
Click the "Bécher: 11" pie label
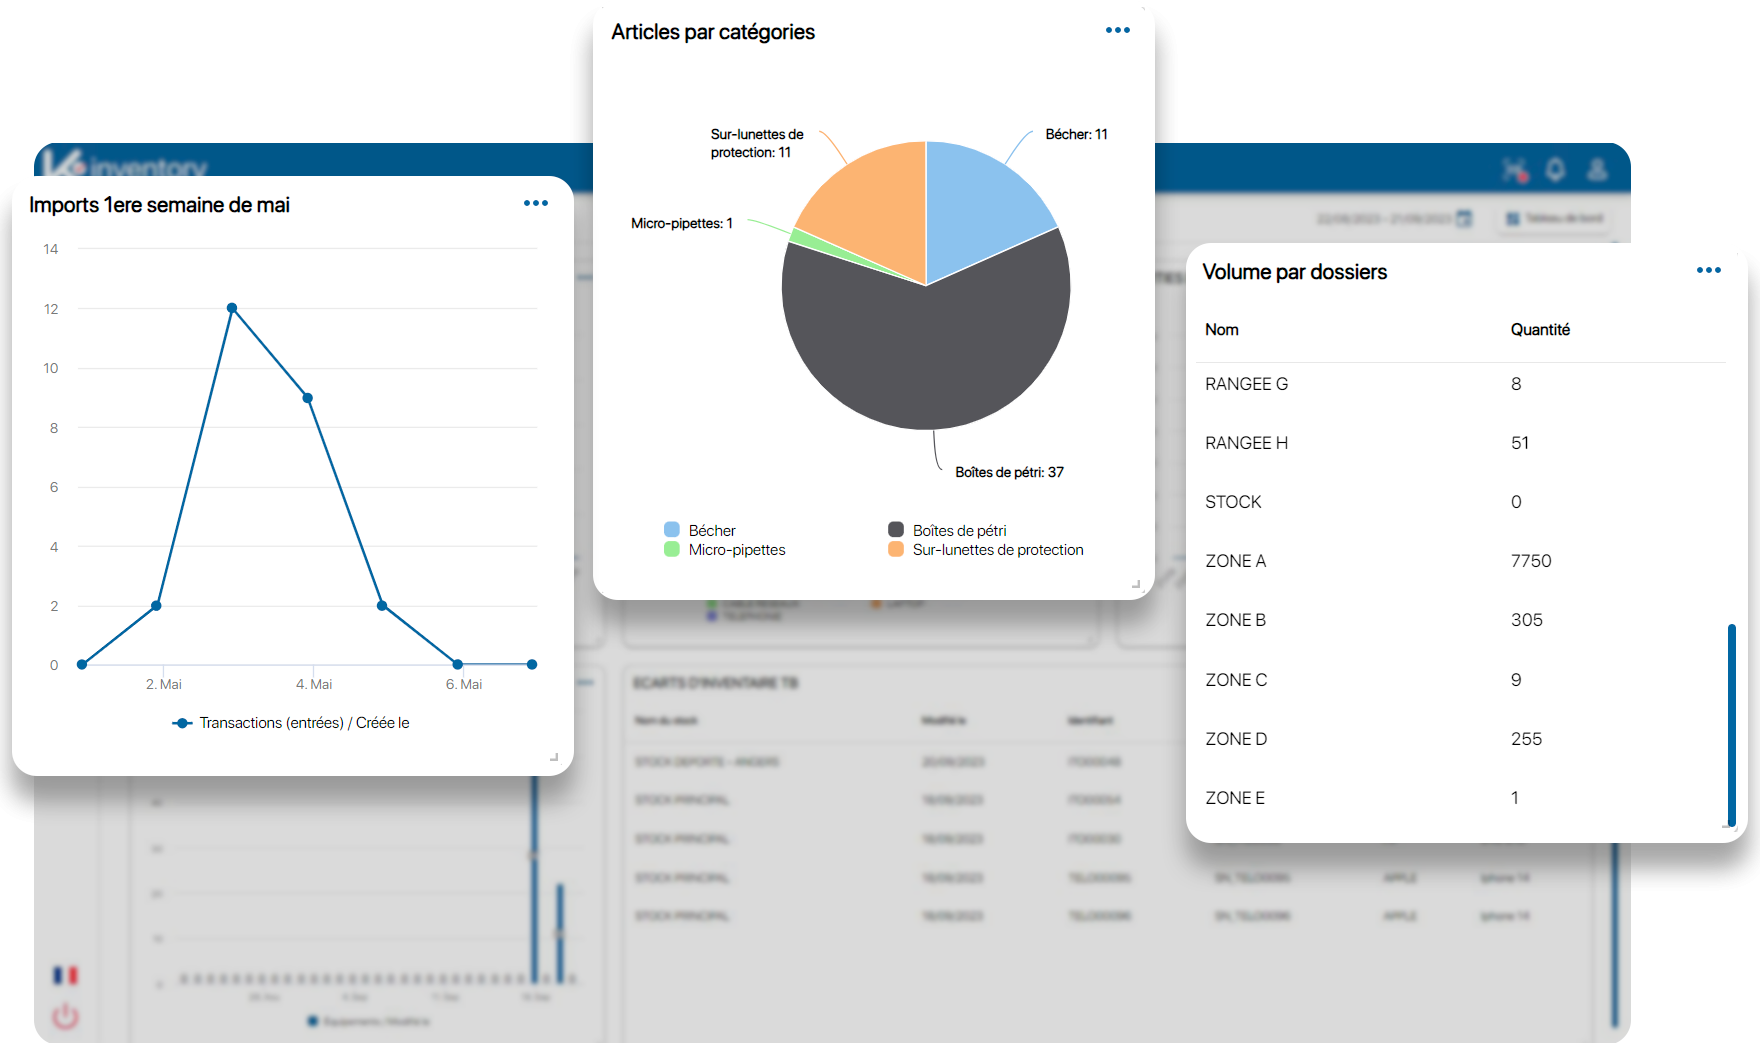coord(1076,134)
